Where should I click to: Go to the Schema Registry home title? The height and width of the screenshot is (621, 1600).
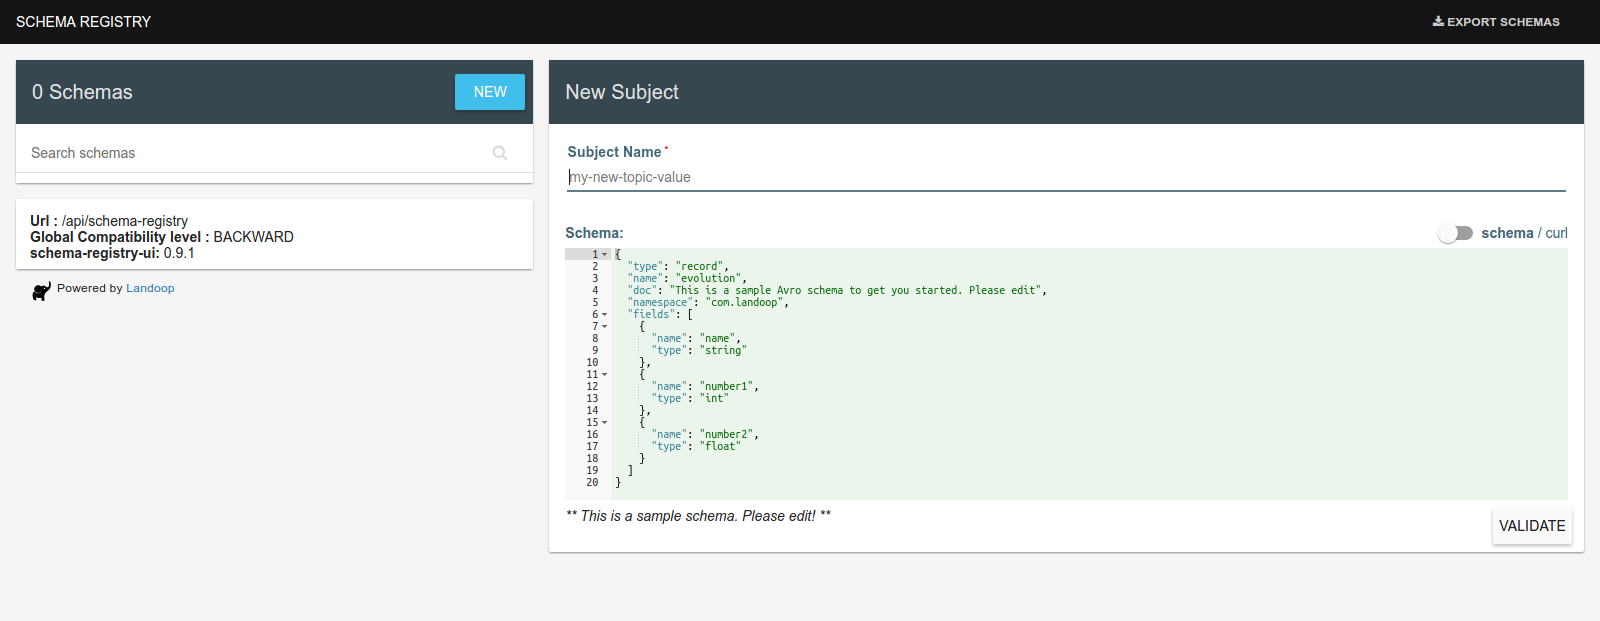tap(83, 22)
